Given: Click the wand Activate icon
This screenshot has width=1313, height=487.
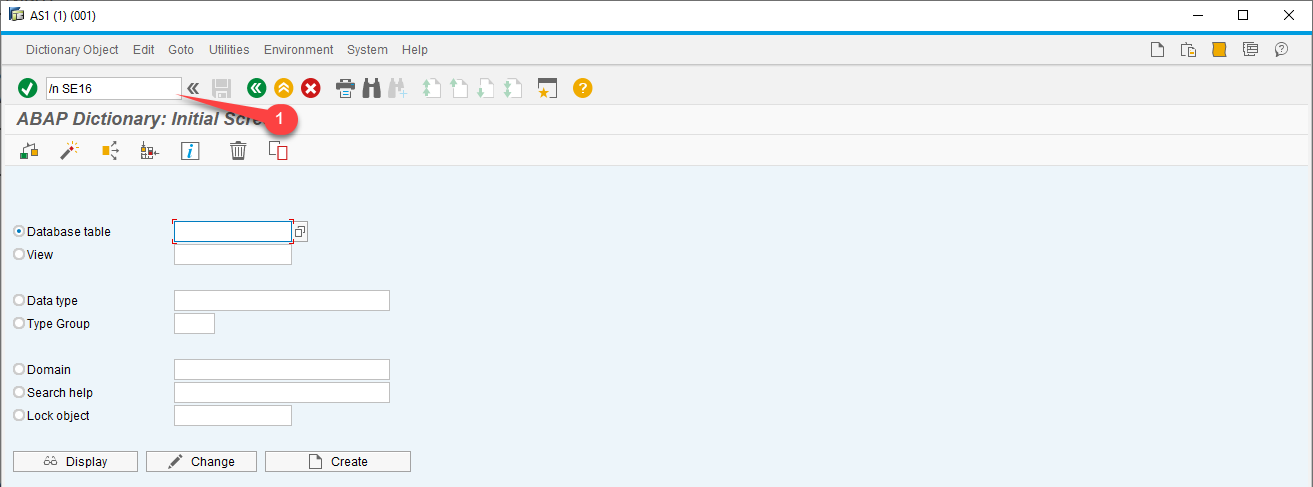Looking at the screenshot, I should pos(69,151).
